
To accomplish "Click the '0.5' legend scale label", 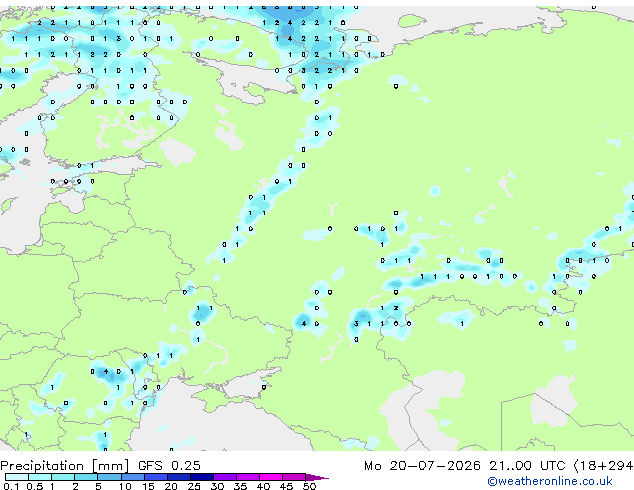I will [34, 486].
